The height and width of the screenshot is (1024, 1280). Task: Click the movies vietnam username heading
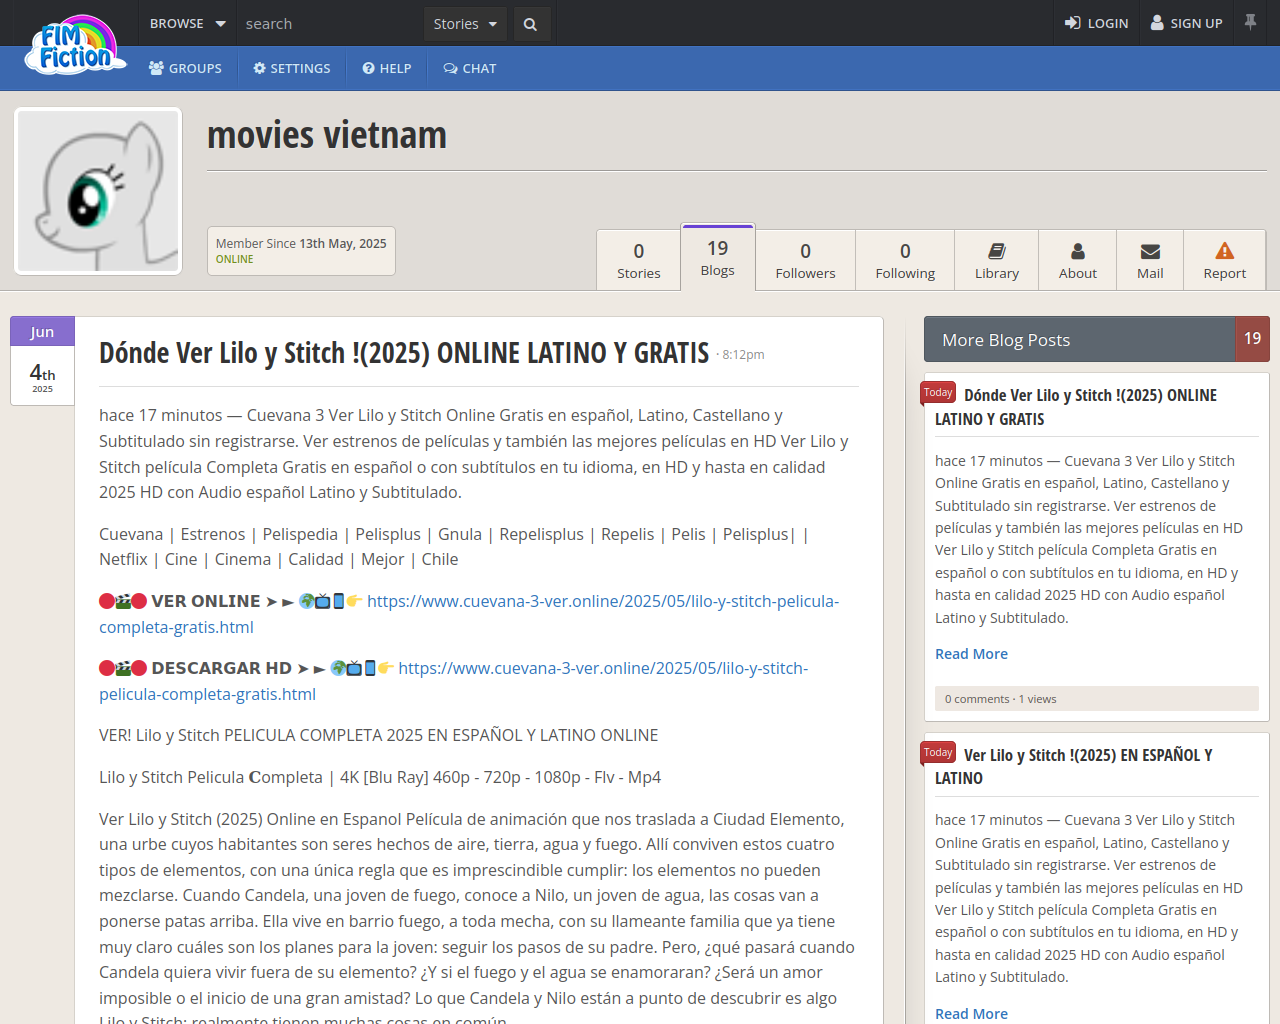click(x=327, y=135)
